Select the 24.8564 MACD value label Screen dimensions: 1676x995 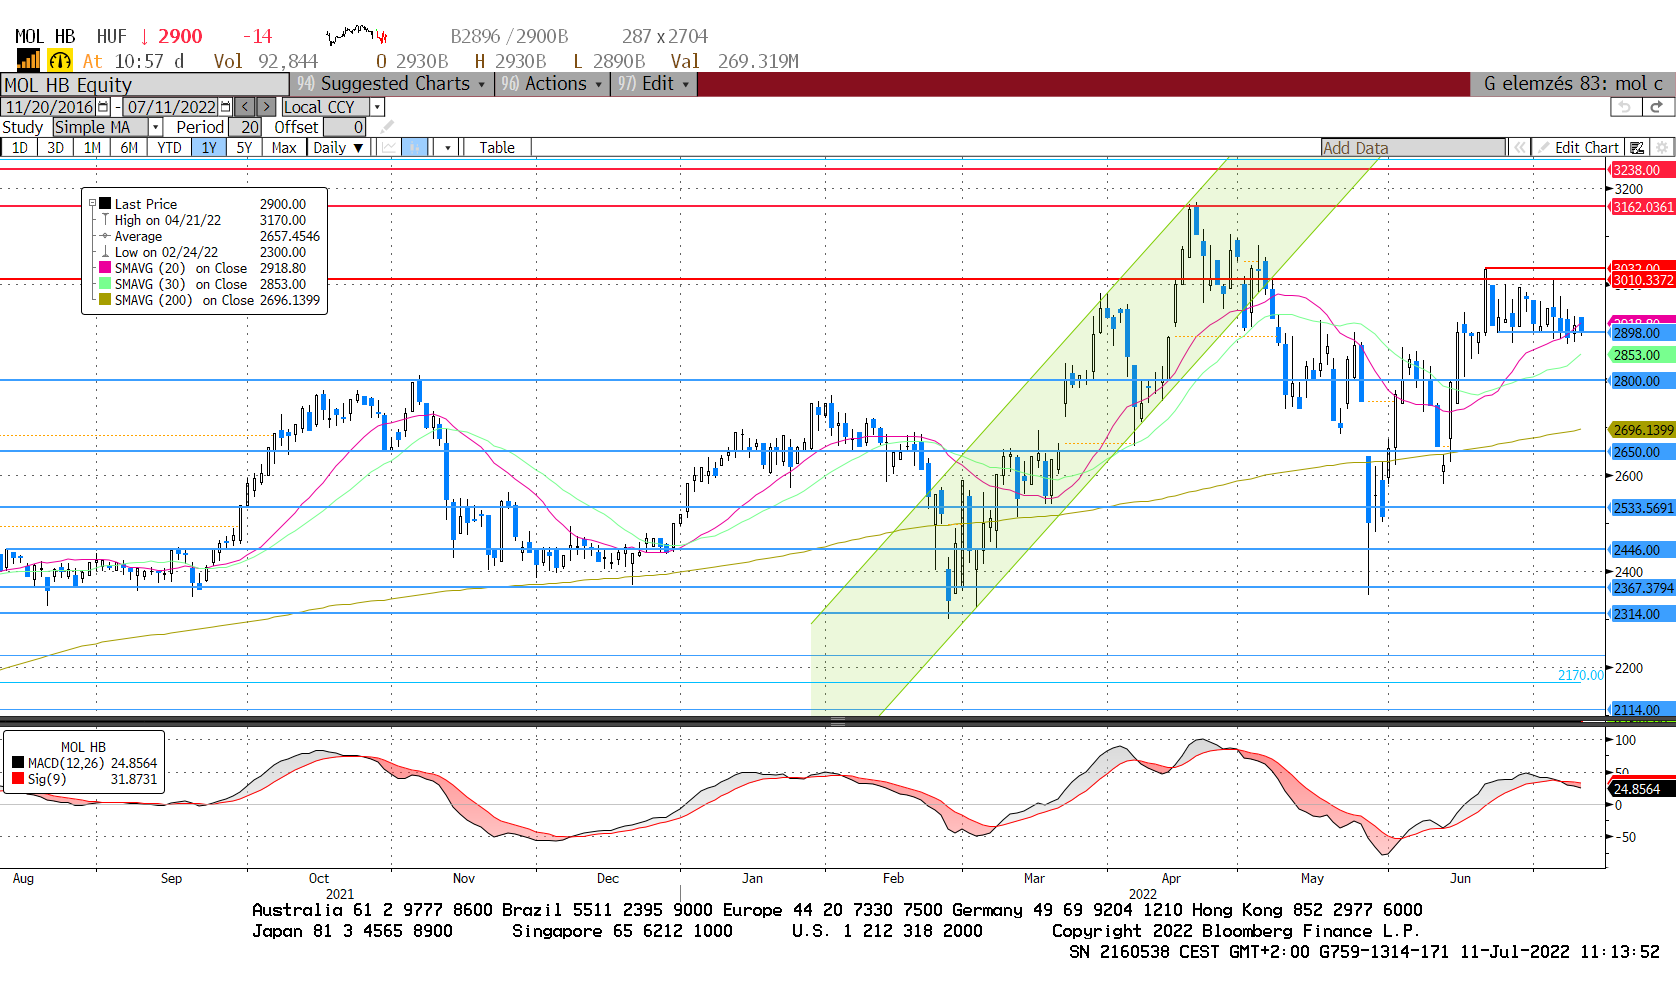[1642, 789]
